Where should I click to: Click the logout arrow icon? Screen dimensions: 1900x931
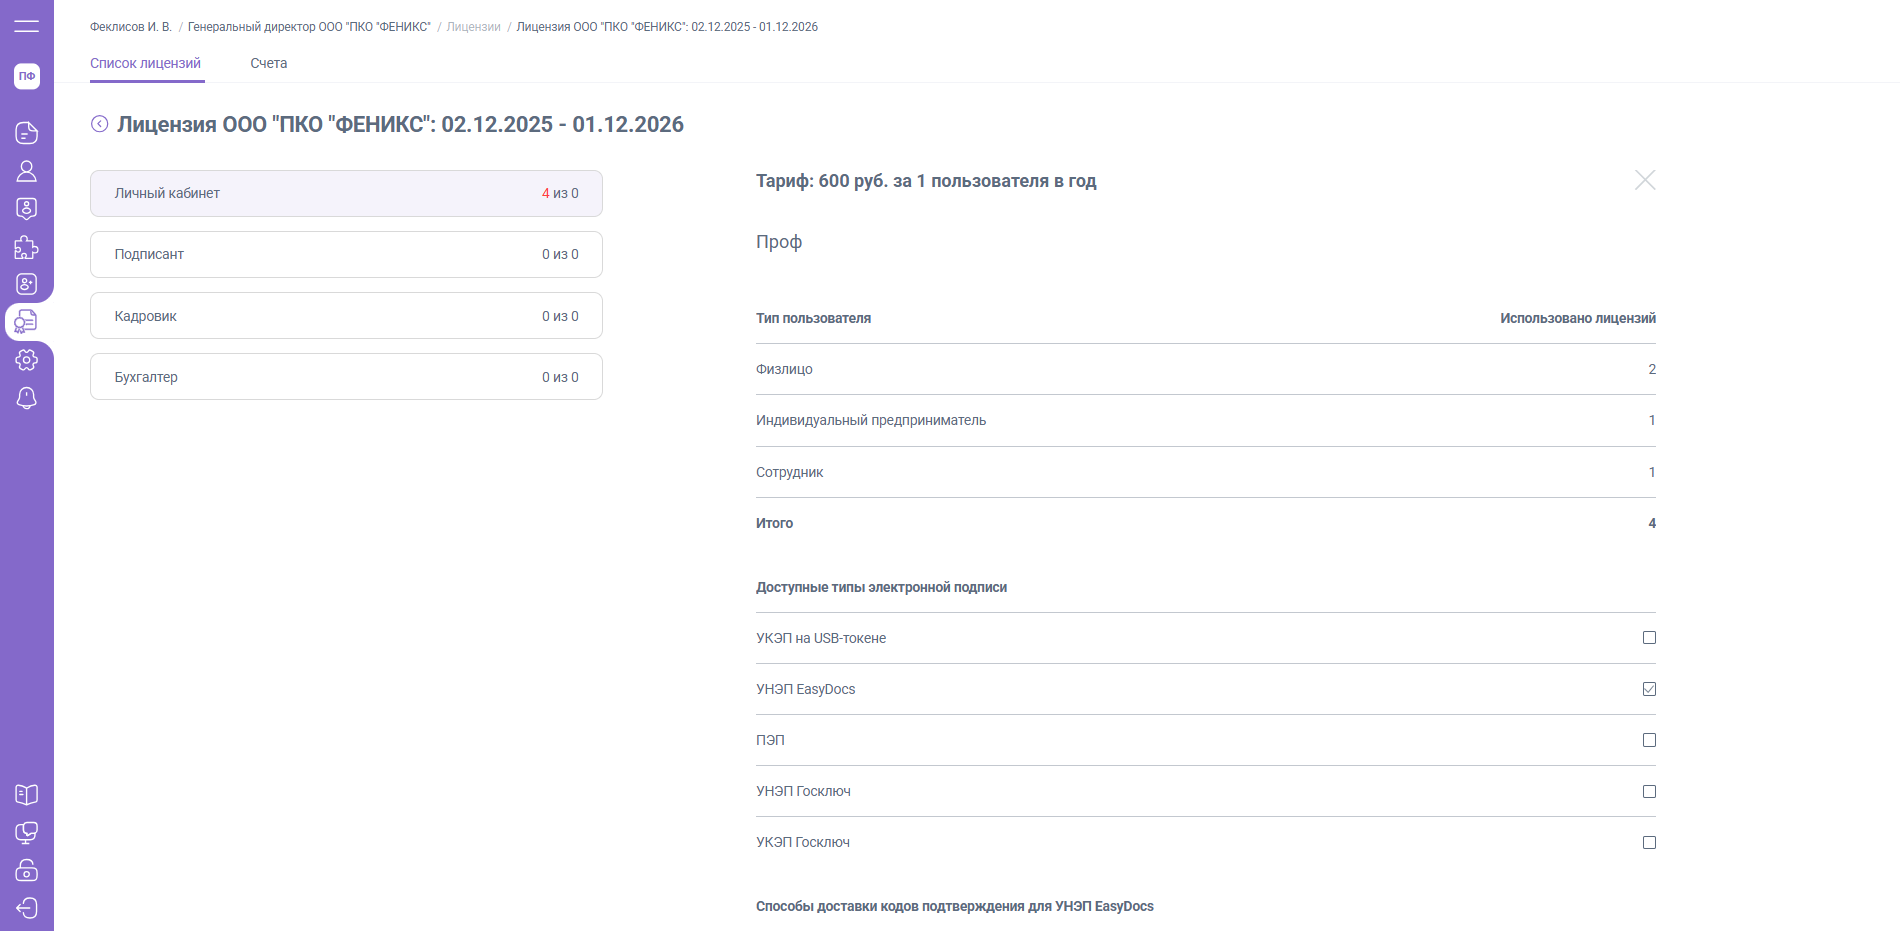[x=27, y=908]
